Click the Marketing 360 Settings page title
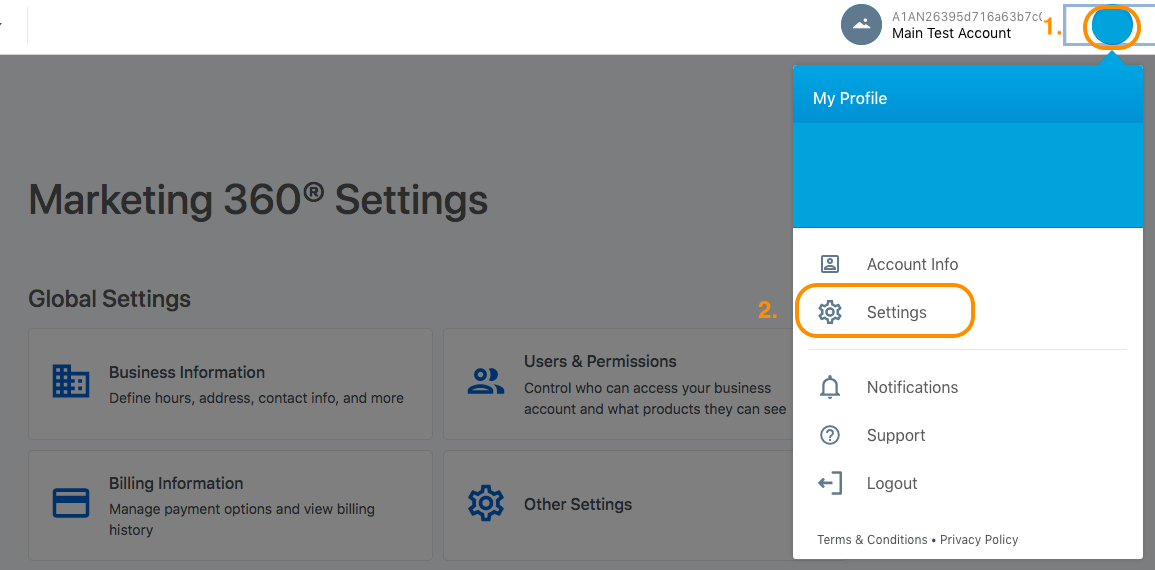The height and width of the screenshot is (570, 1155). point(258,198)
